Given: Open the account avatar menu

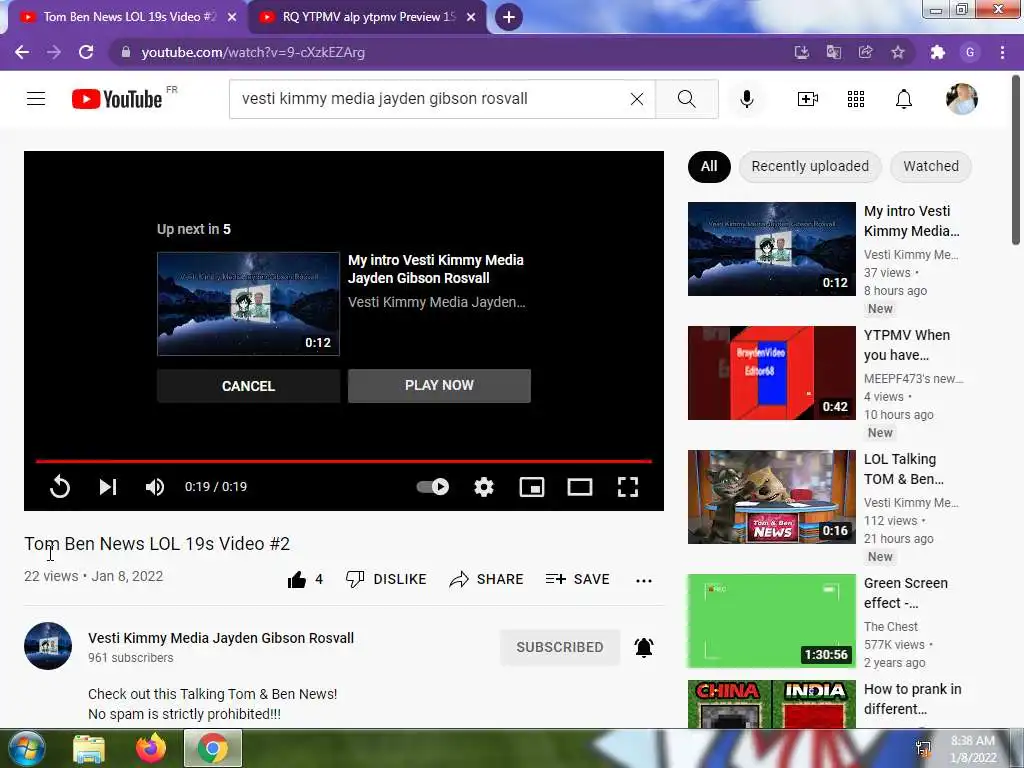Looking at the screenshot, I should 962,99.
